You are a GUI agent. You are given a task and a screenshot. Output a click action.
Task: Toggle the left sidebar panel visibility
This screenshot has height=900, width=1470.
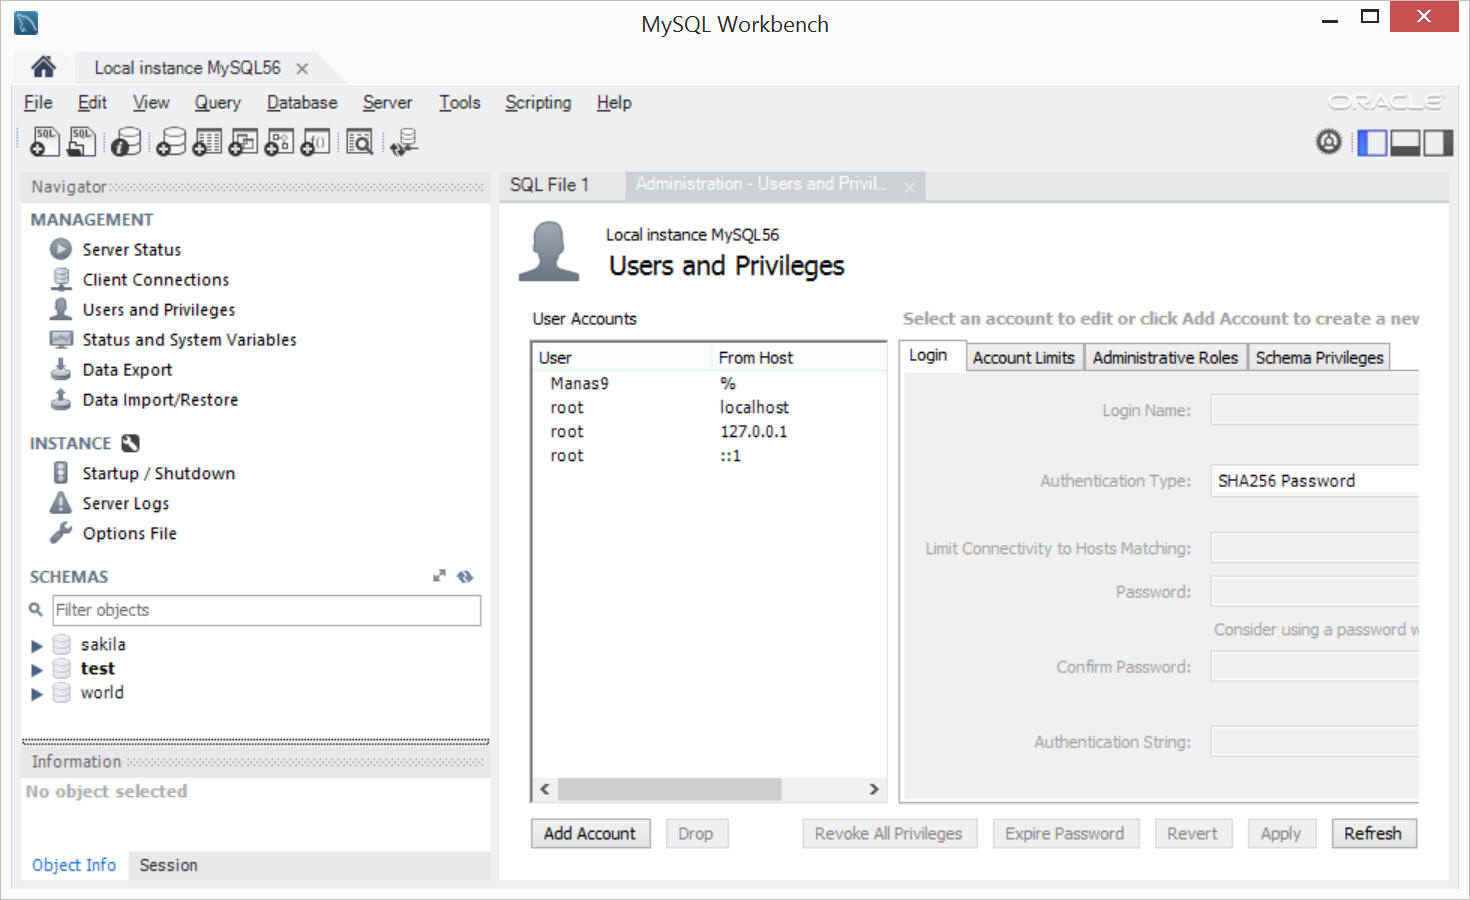(1372, 142)
